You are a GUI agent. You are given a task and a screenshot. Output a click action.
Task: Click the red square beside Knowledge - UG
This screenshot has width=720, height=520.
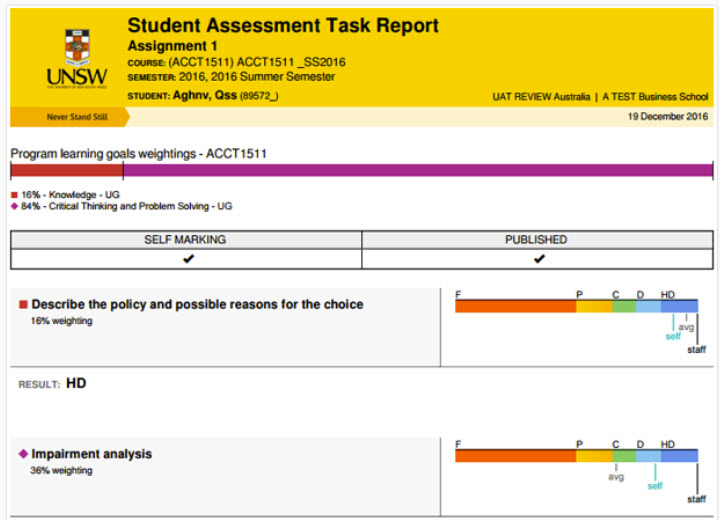point(14,195)
